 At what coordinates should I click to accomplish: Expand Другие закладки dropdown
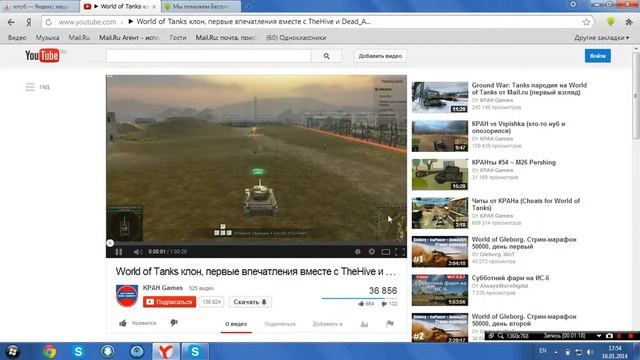click(602, 38)
